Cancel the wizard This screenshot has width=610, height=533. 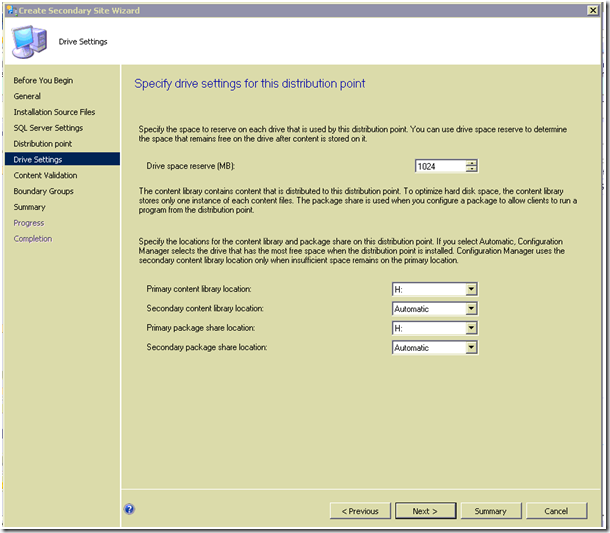click(x=556, y=511)
